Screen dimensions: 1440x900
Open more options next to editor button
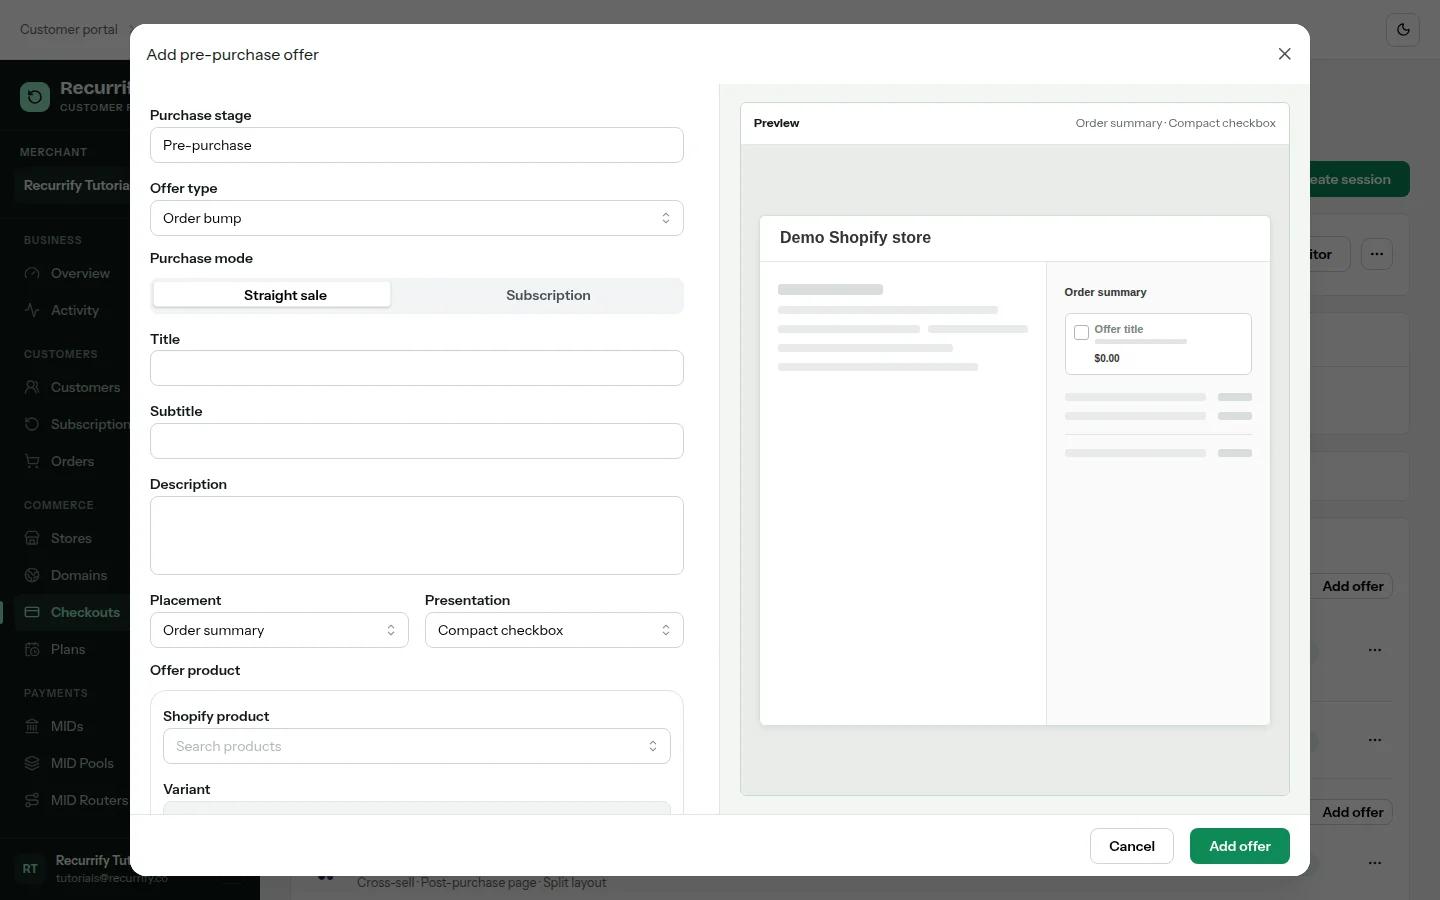[1377, 254]
